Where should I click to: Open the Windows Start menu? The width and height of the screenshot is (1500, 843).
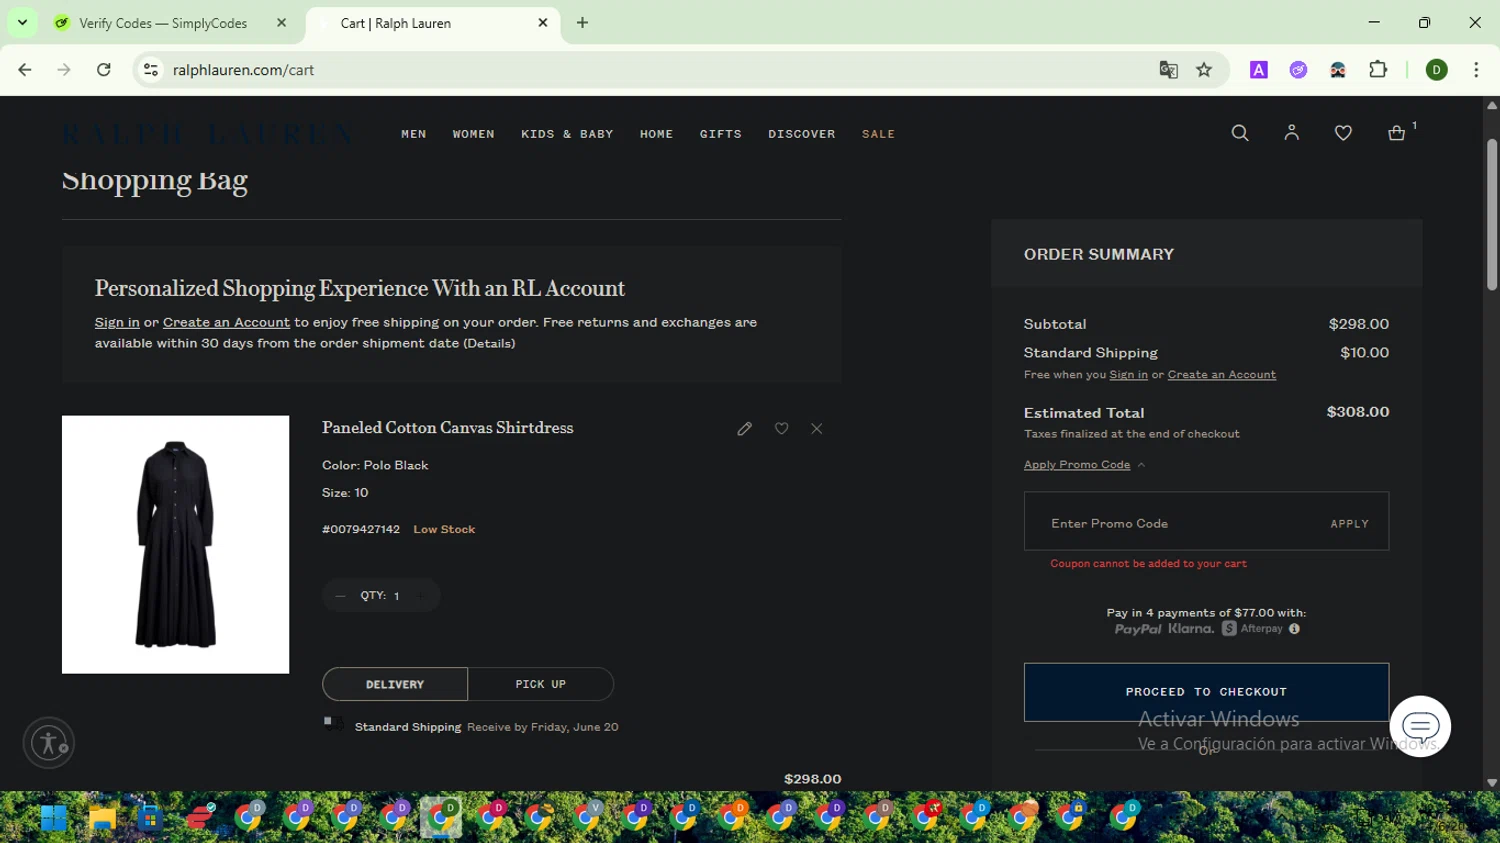[54, 818]
